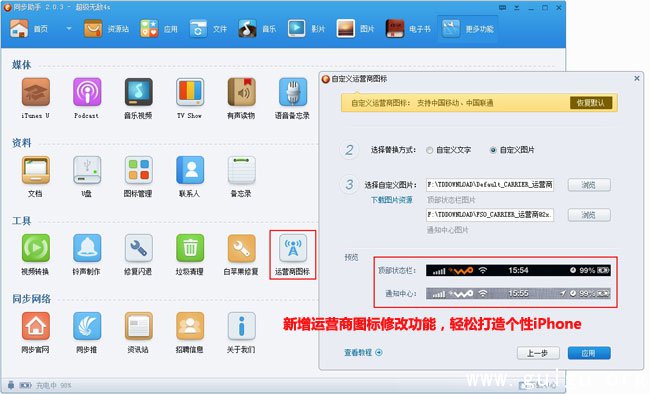Launch the 视频转换 video converter tool
Screen dimensions: 650x394
click(35, 248)
